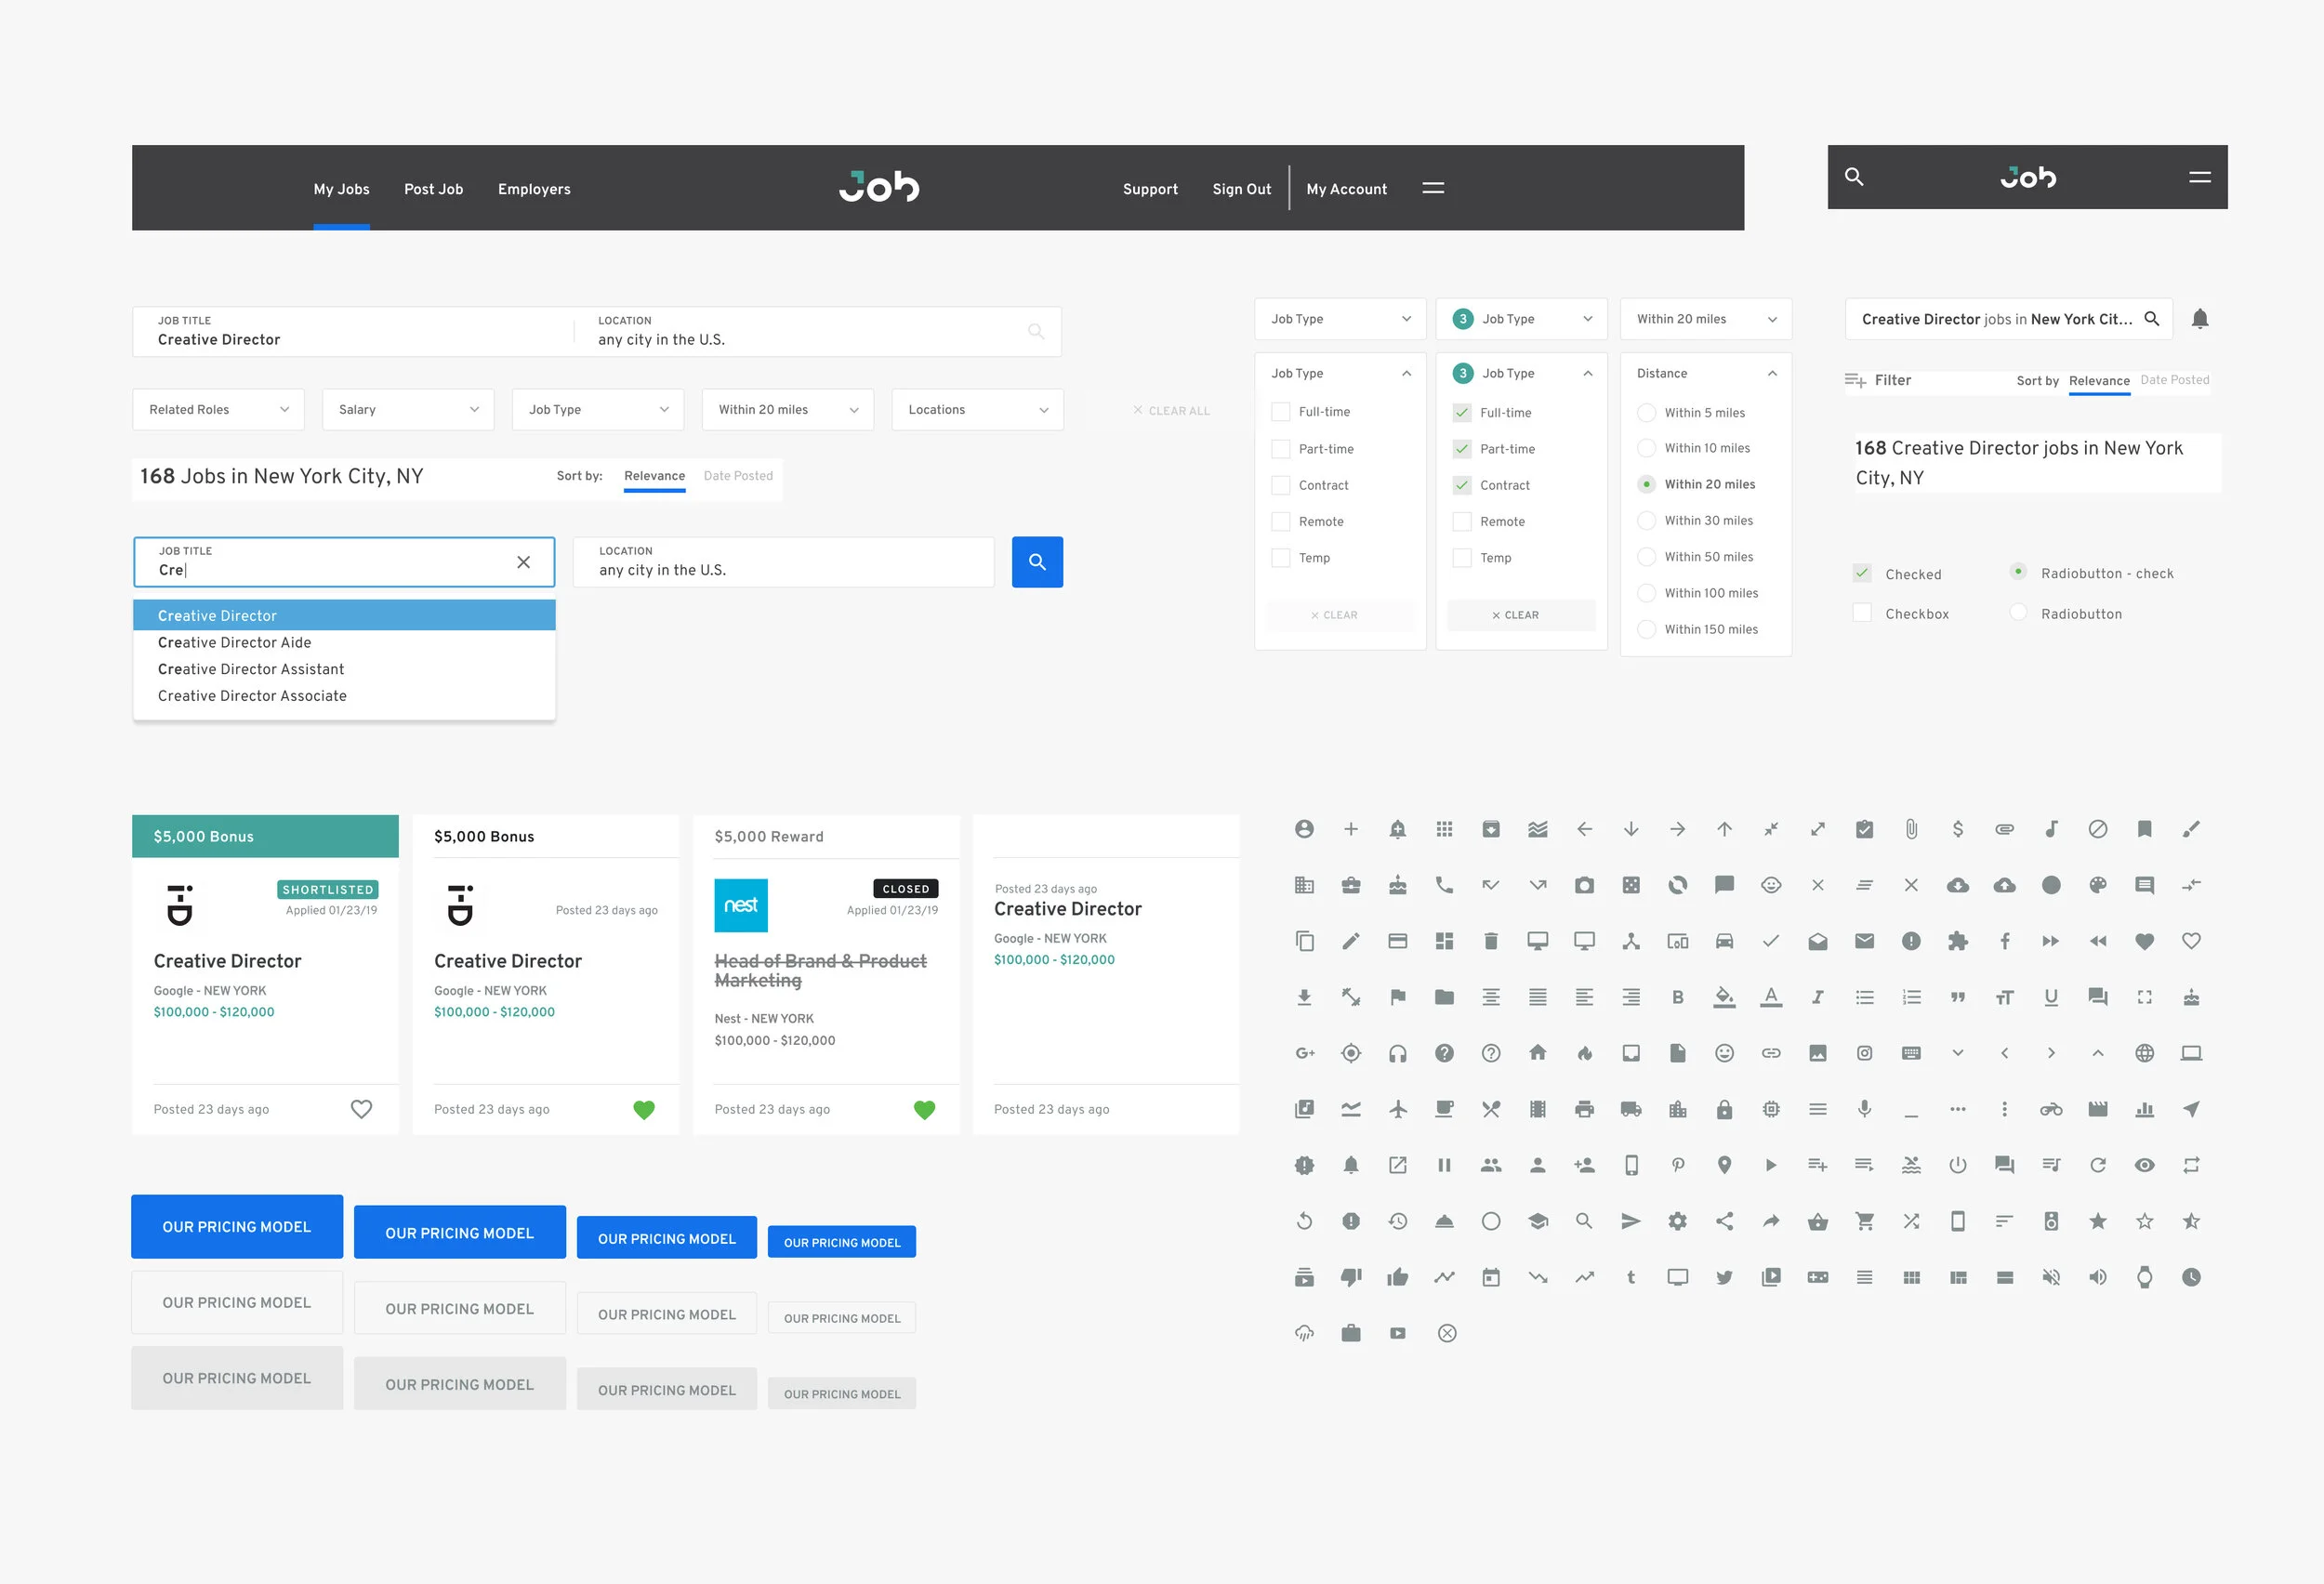Favorite the shortlisted Creative Director job card
The image size is (2324, 1584).
tap(361, 1109)
